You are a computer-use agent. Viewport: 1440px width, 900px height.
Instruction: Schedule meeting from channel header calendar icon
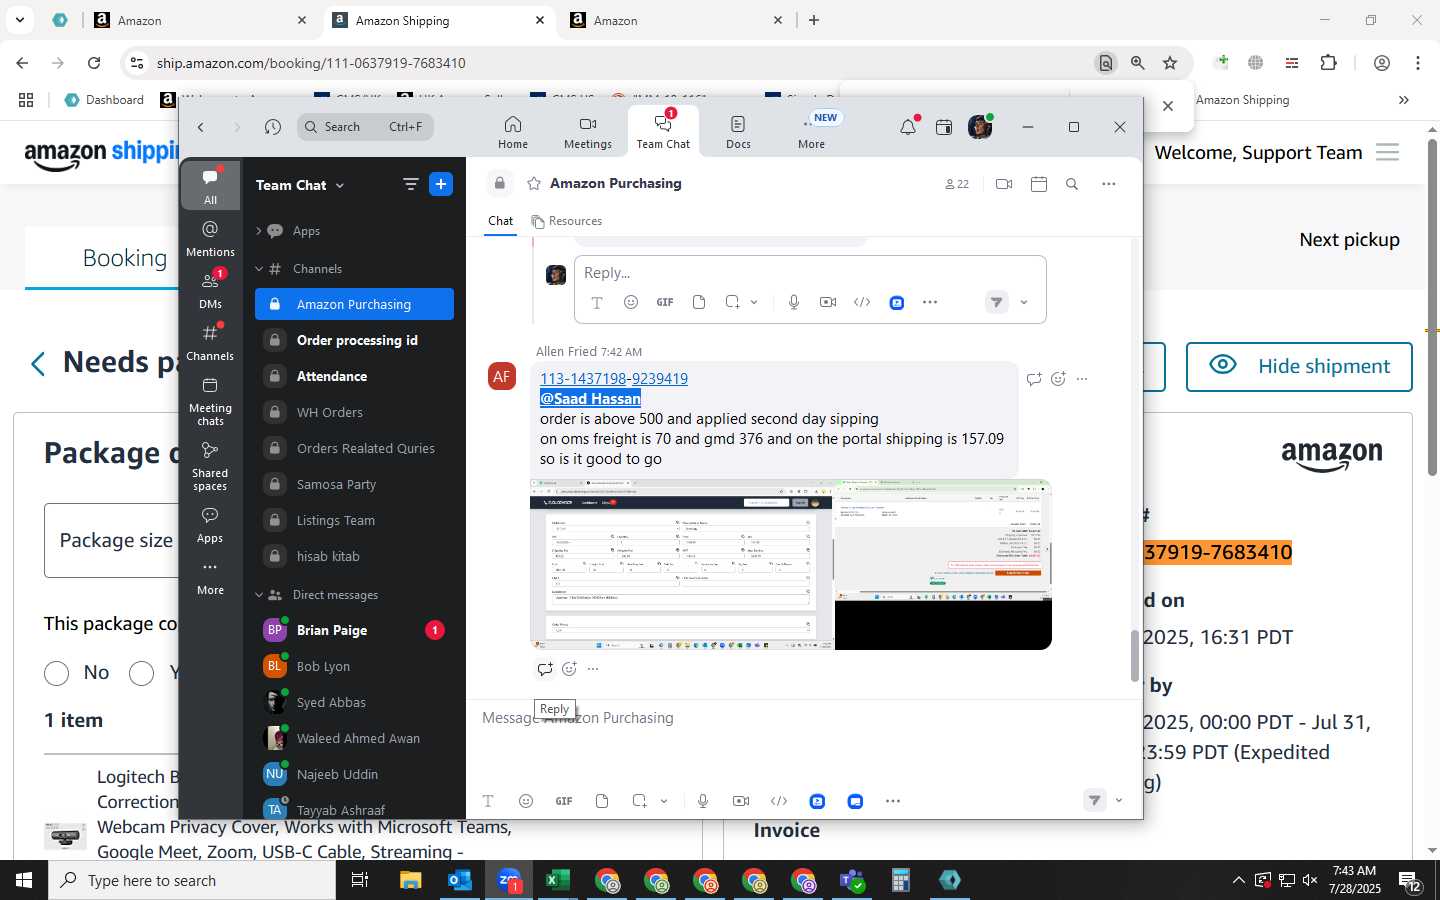click(1039, 184)
